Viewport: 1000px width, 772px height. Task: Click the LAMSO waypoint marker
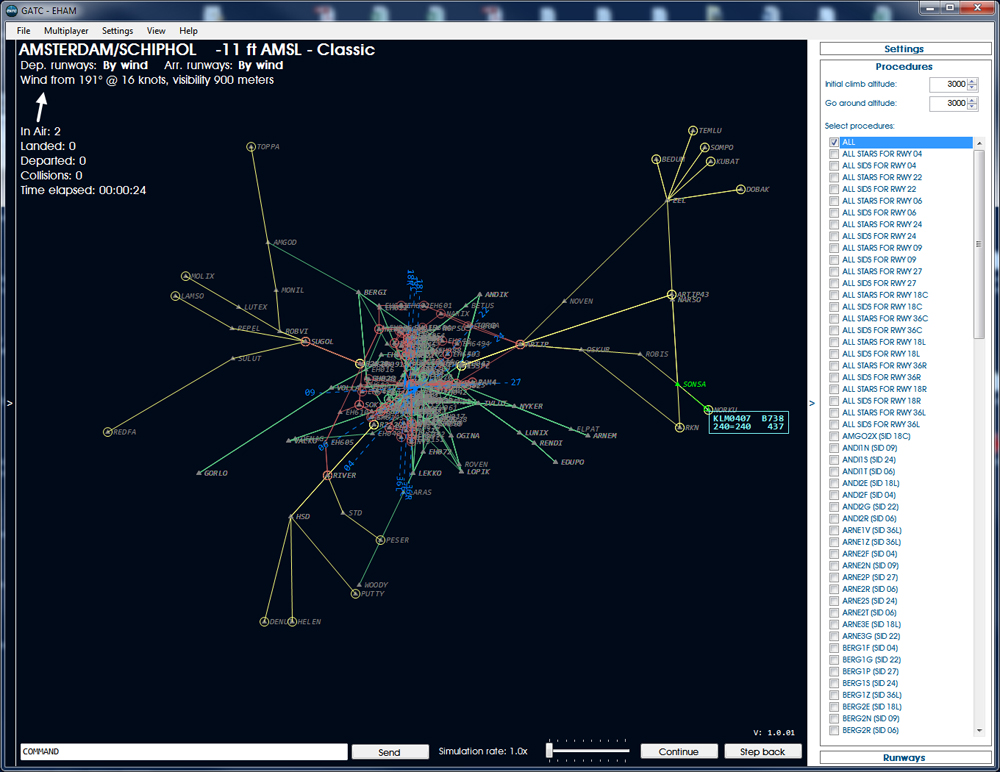[x=175, y=296]
